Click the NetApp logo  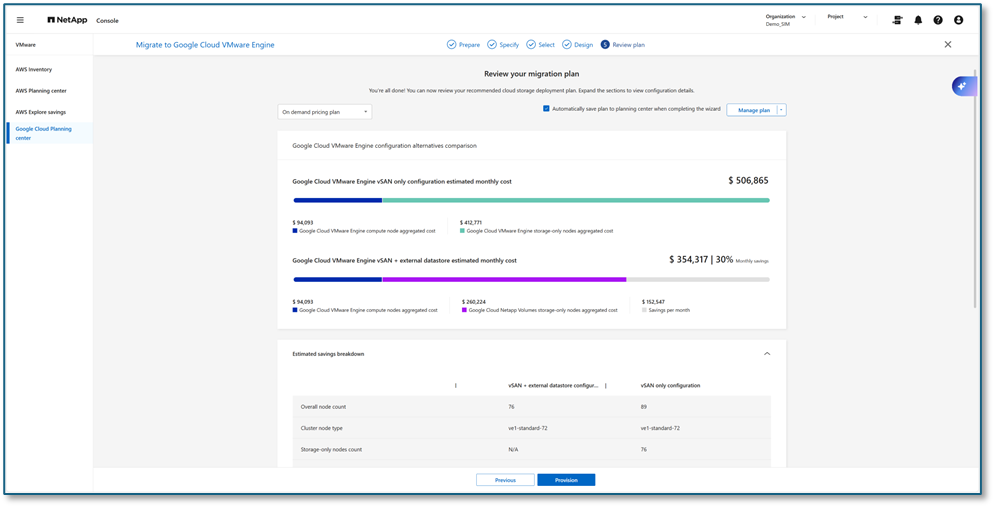(x=67, y=20)
